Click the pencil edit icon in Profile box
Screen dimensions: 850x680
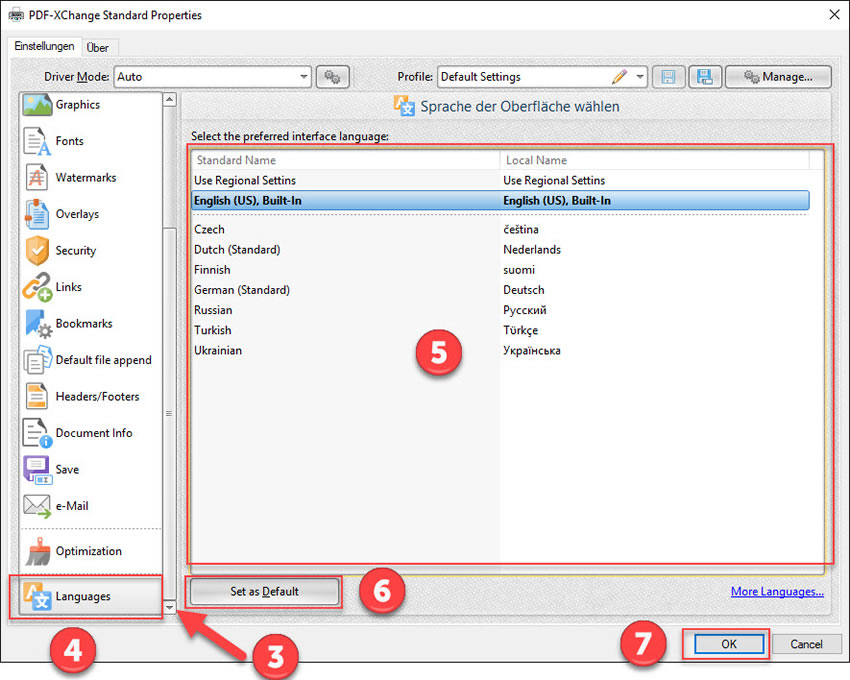(x=620, y=77)
